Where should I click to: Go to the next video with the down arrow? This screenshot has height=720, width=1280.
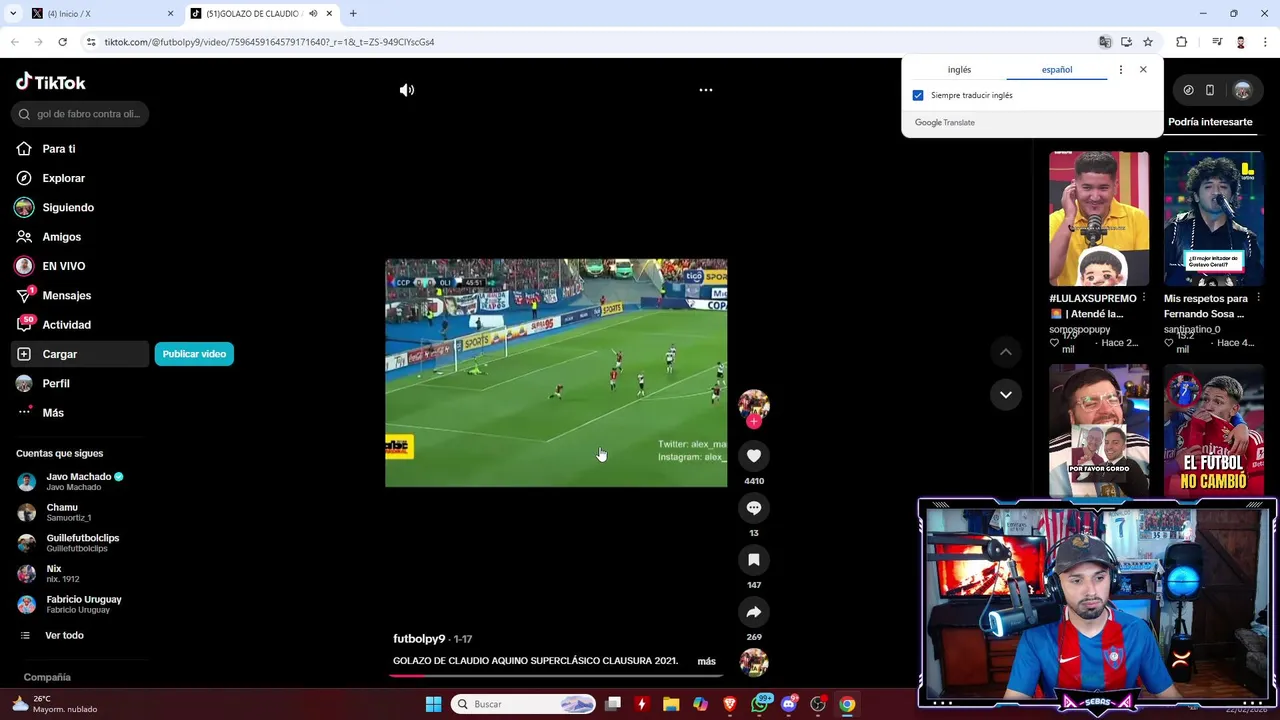coord(1006,395)
